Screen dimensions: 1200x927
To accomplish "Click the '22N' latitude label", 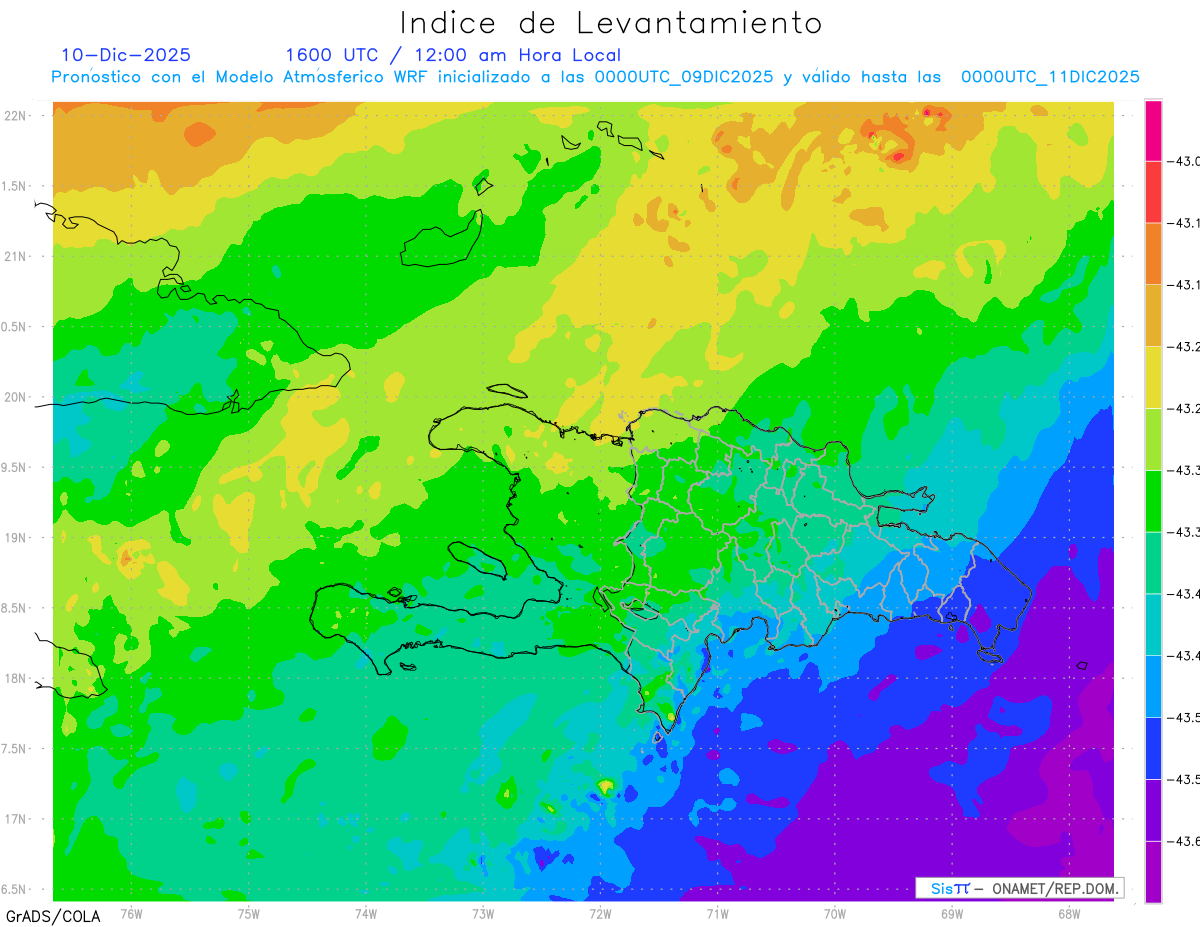I will [16, 116].
